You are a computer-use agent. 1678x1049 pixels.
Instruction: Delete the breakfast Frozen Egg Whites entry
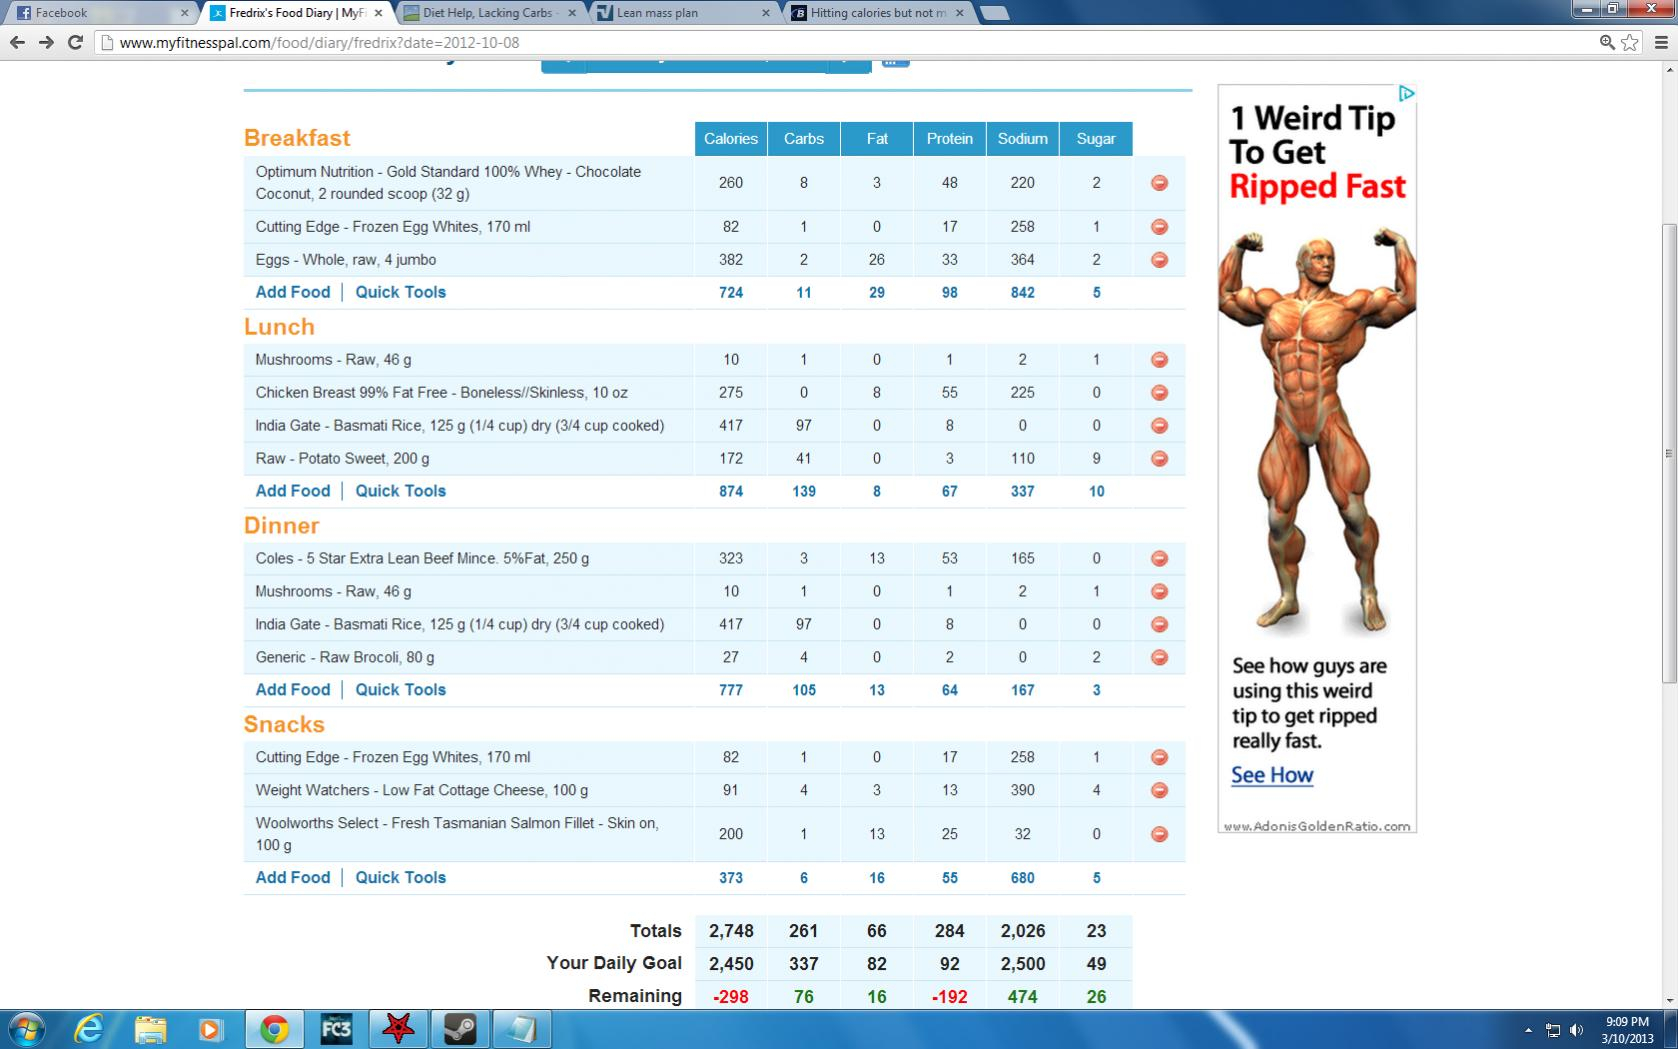point(1159,227)
